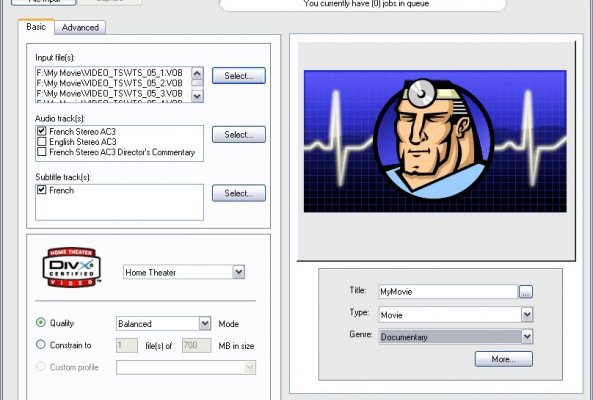Open the browse button beside the Title field

pos(526,291)
